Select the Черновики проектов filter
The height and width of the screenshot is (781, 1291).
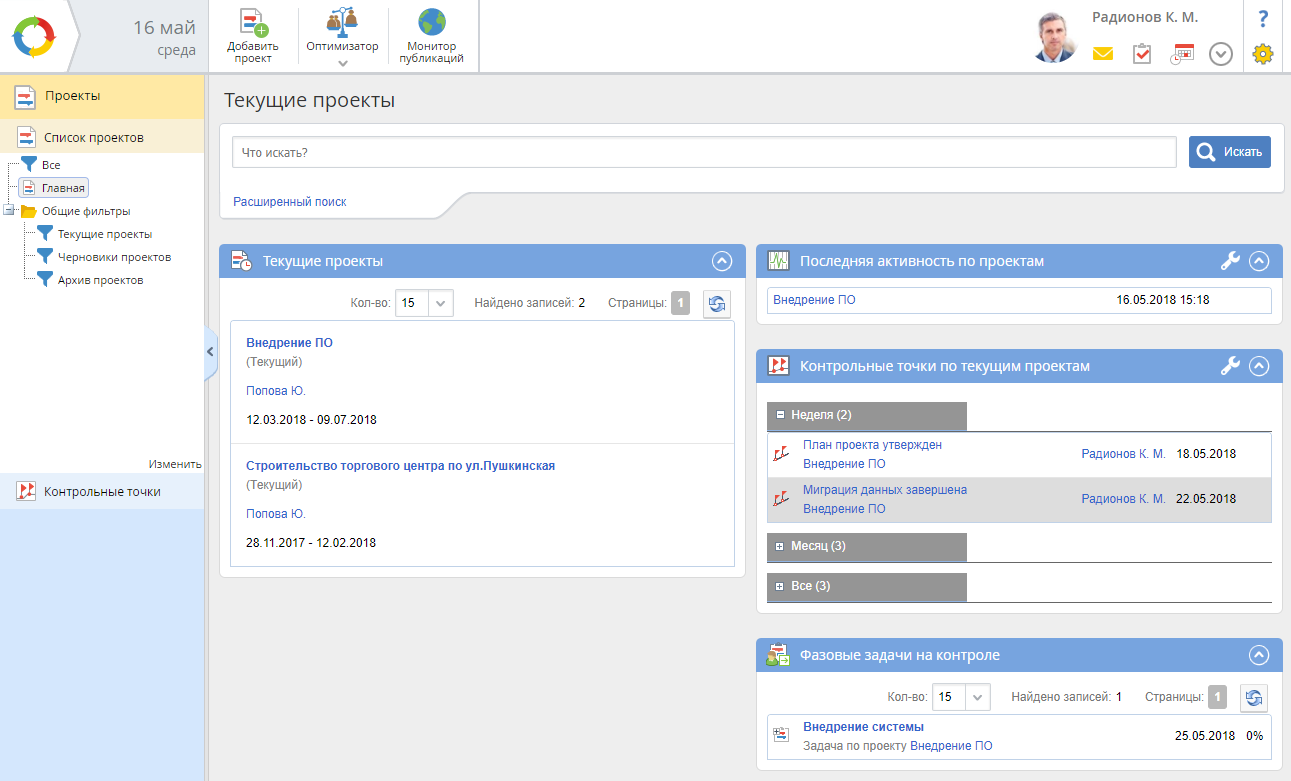click(114, 257)
